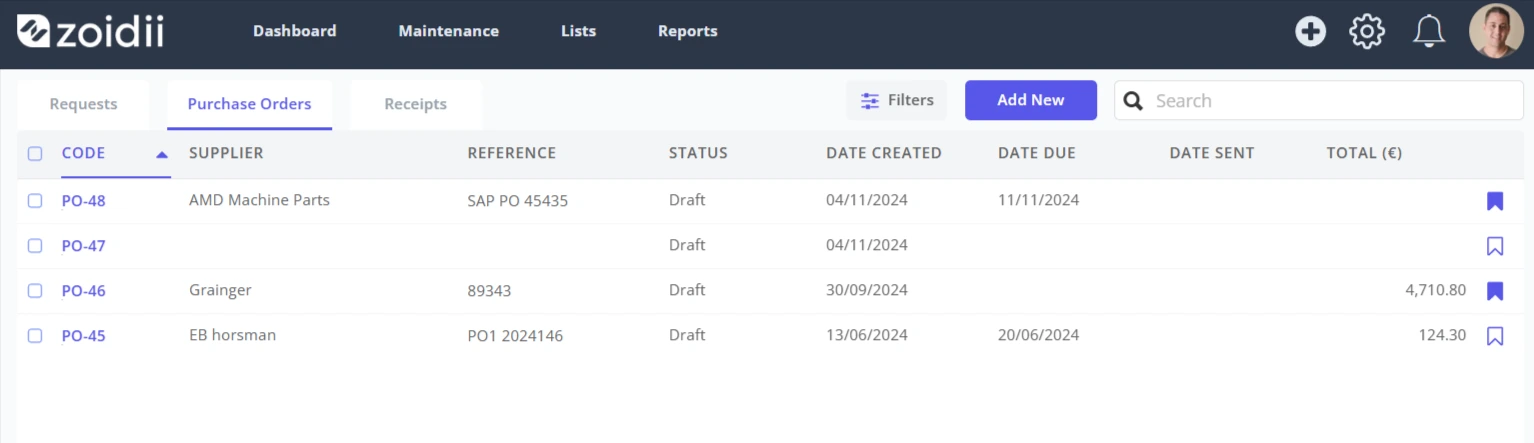Click the search magnifier icon
This screenshot has height=443, width=1534.
click(x=1133, y=100)
